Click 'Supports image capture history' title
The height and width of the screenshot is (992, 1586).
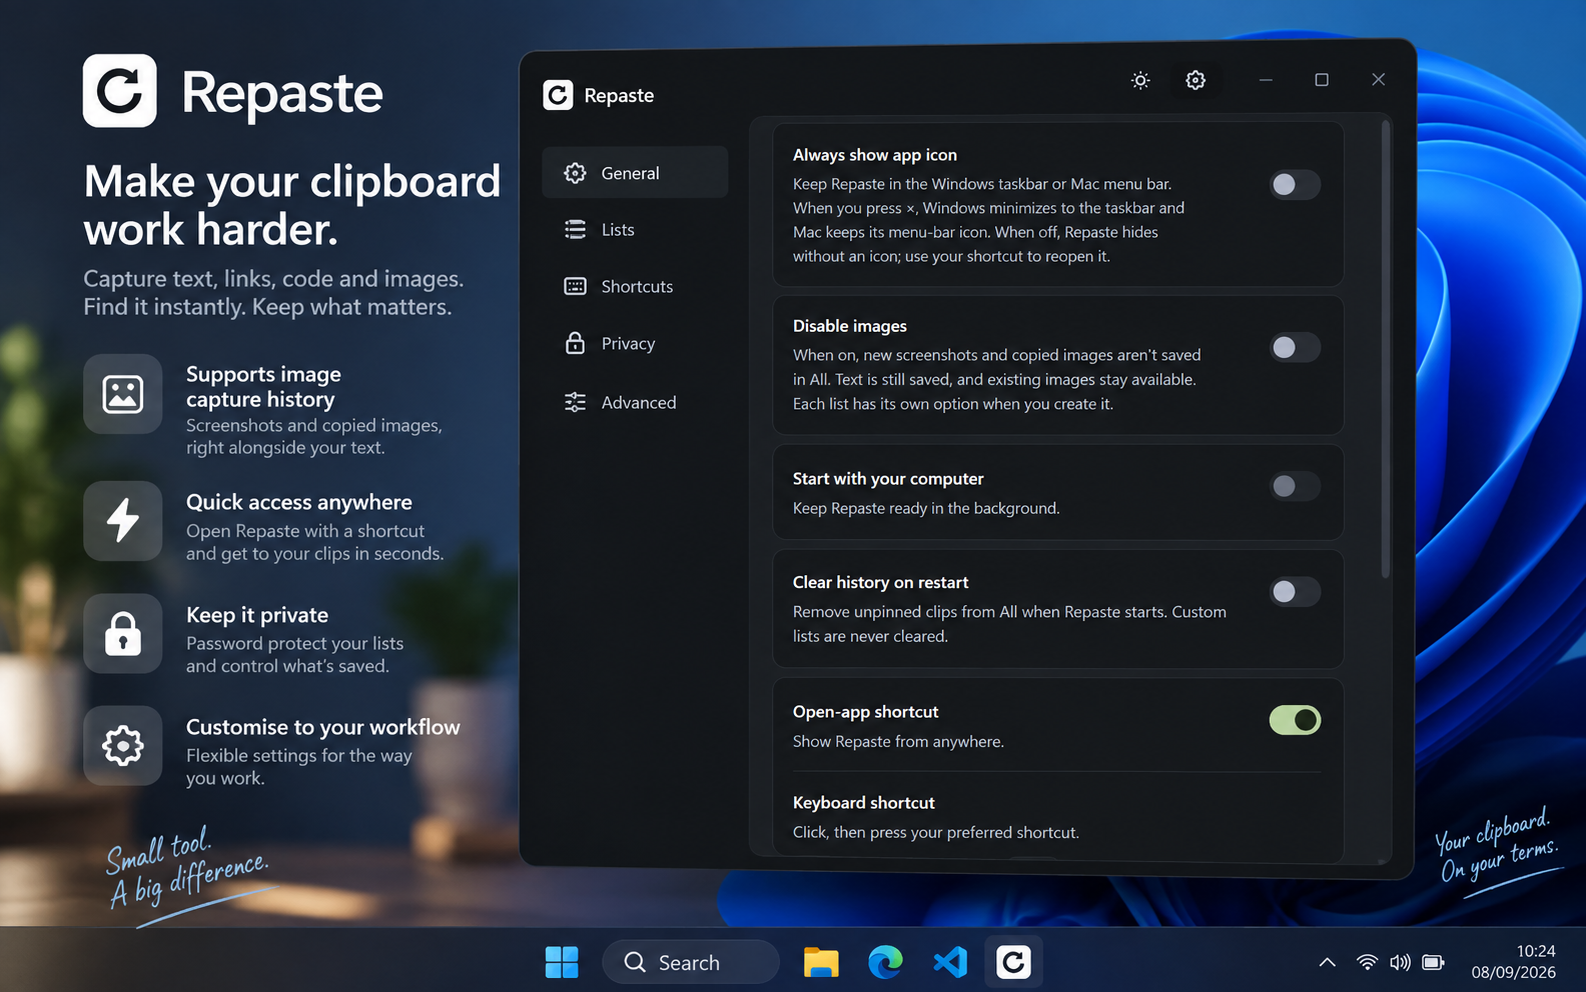[x=264, y=387]
